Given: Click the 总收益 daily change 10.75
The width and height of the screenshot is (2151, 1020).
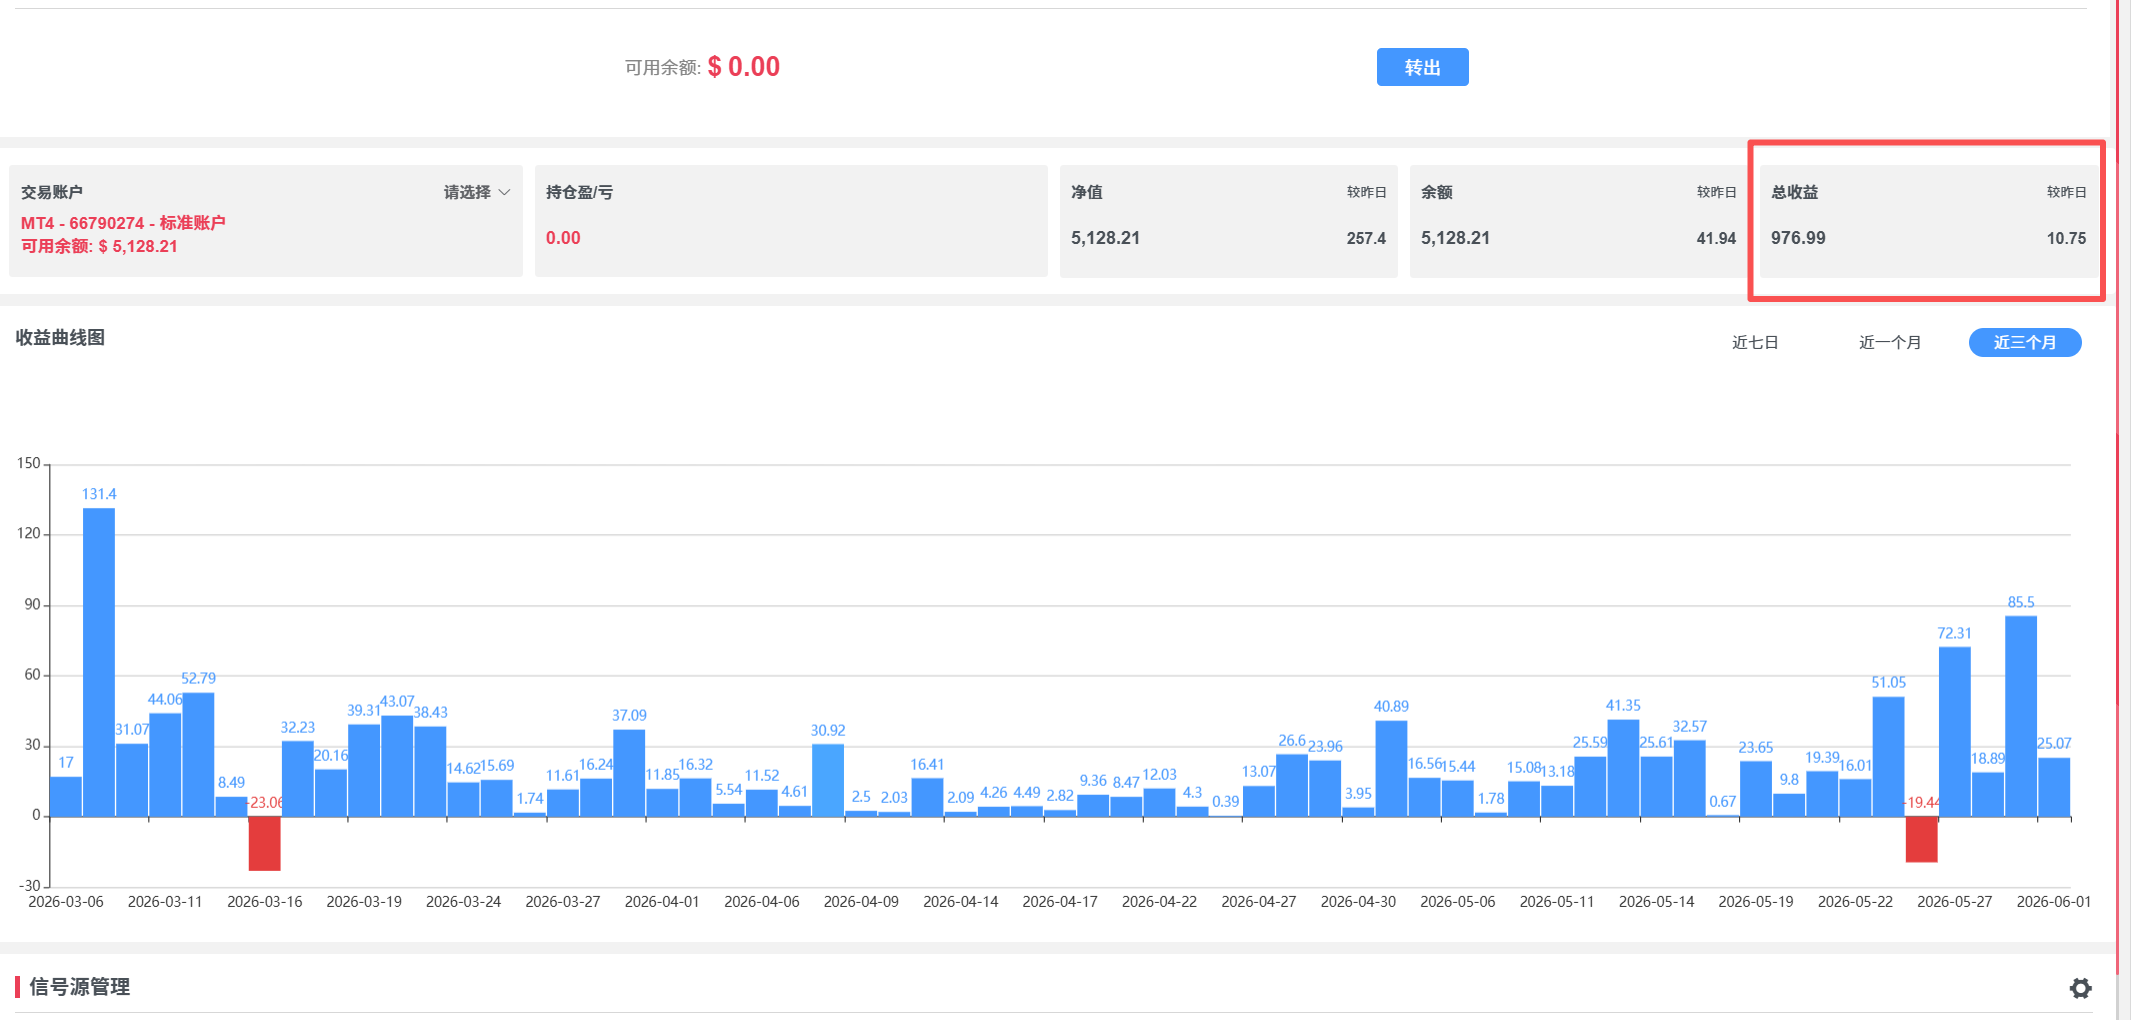Looking at the screenshot, I should pyautogui.click(x=2066, y=238).
